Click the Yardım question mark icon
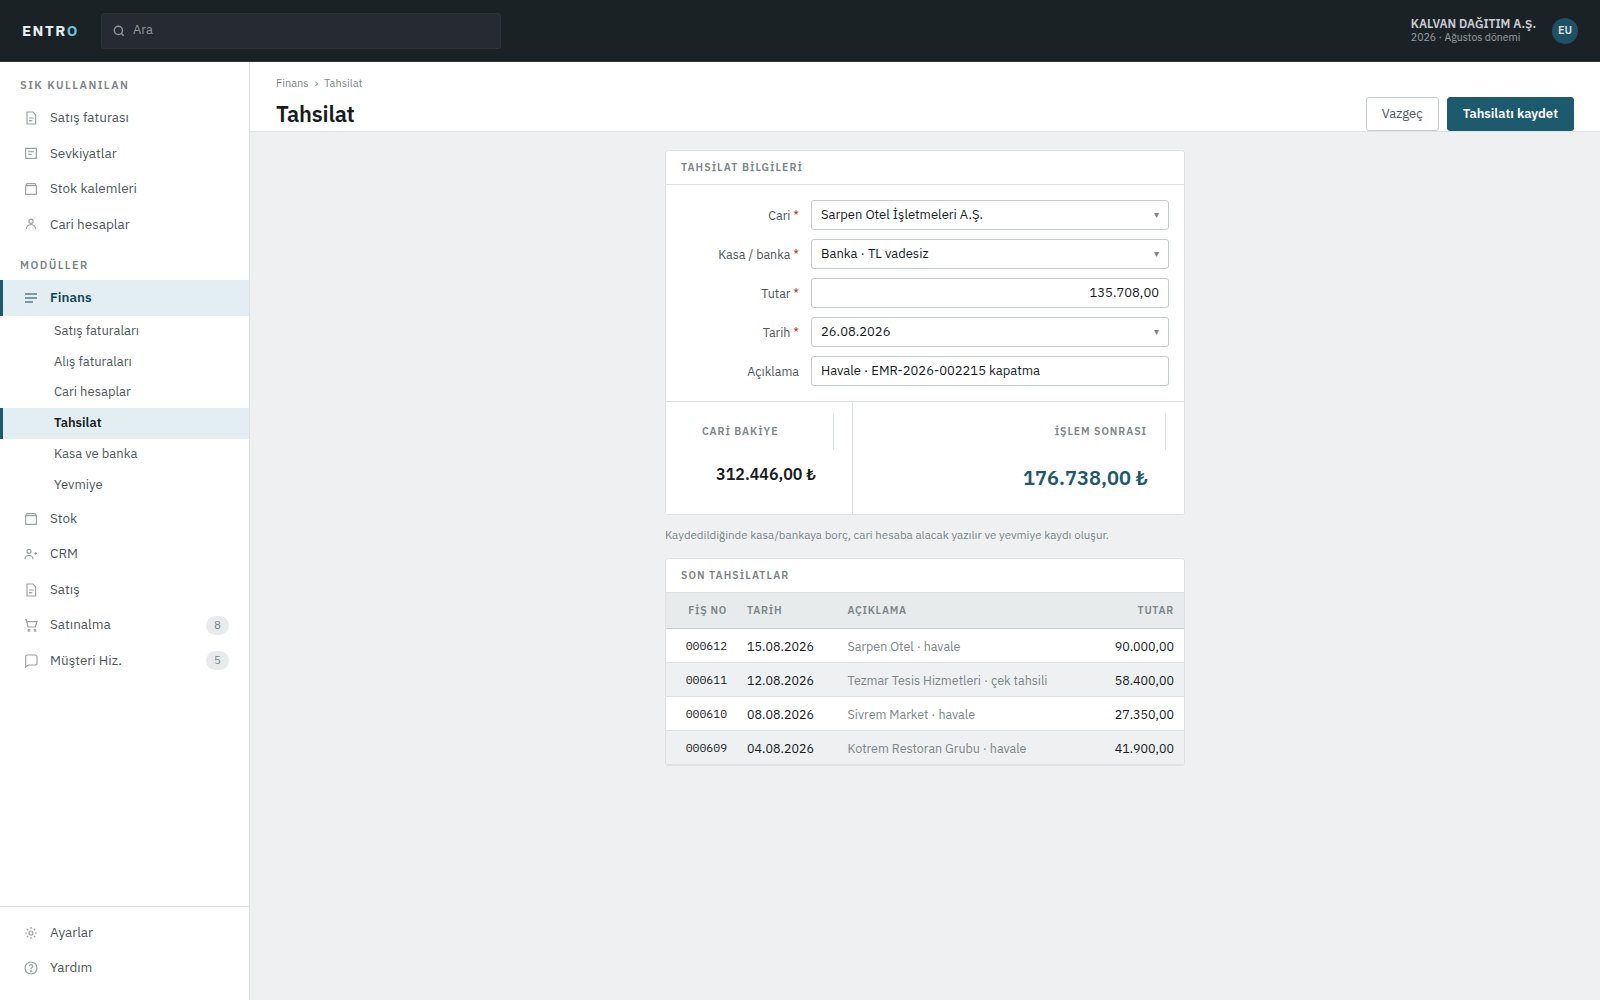The image size is (1600, 1000). (x=31, y=968)
